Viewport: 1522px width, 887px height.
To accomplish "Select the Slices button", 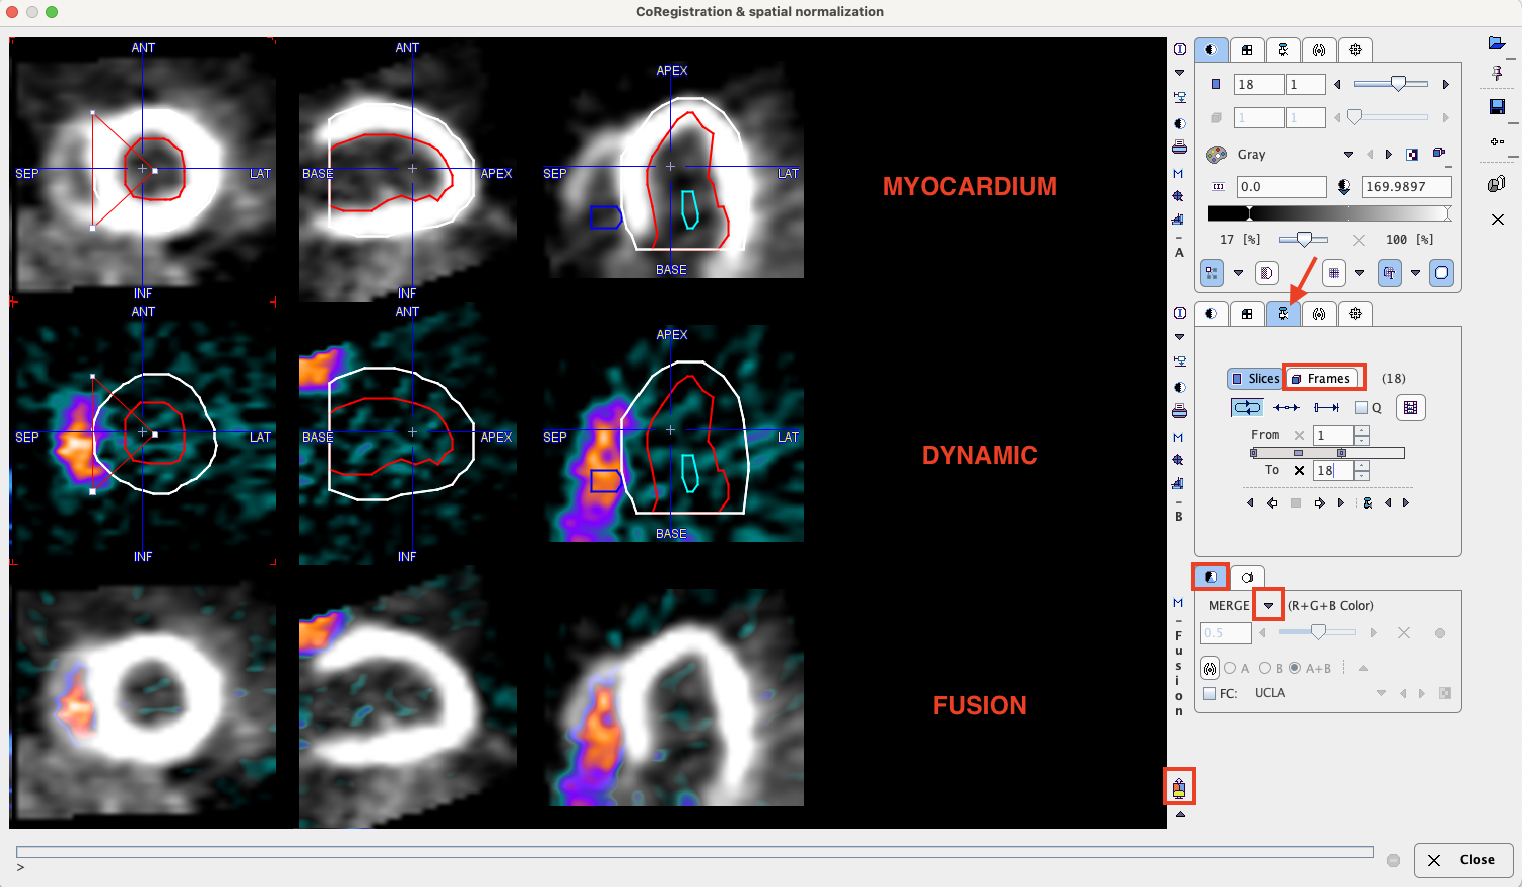I will click(x=1255, y=379).
